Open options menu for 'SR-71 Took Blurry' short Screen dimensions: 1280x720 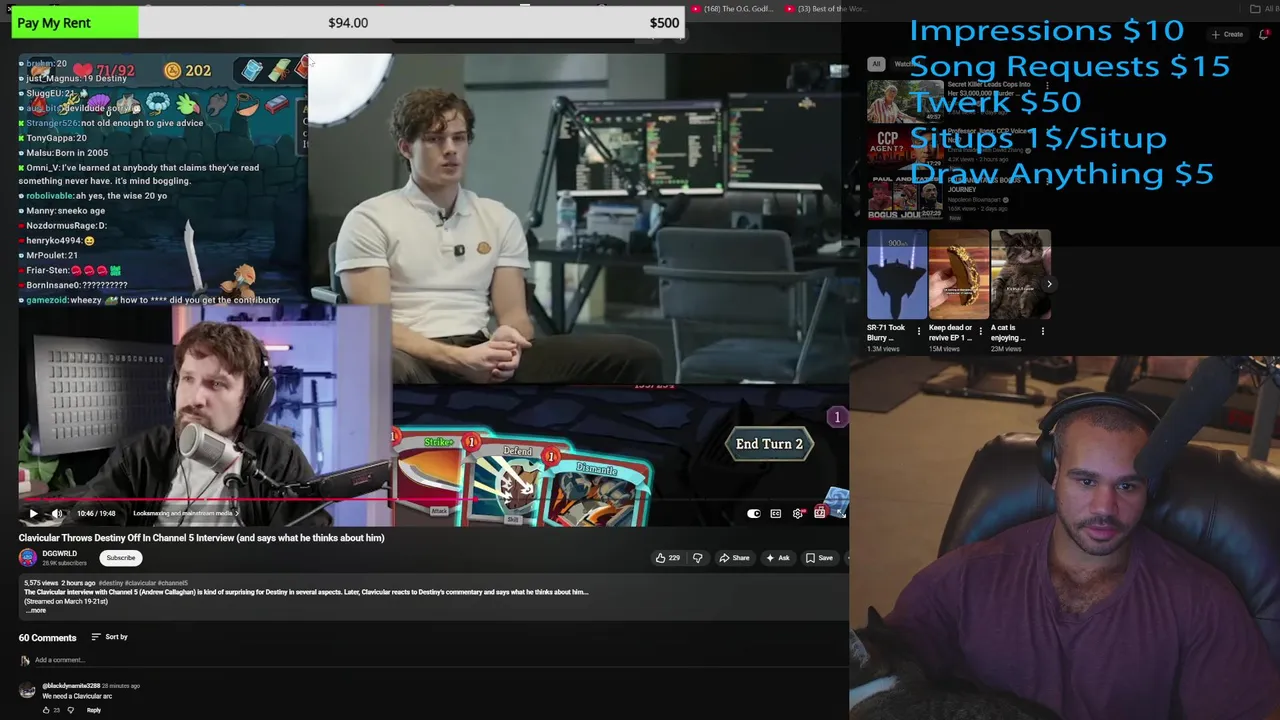pos(919,331)
